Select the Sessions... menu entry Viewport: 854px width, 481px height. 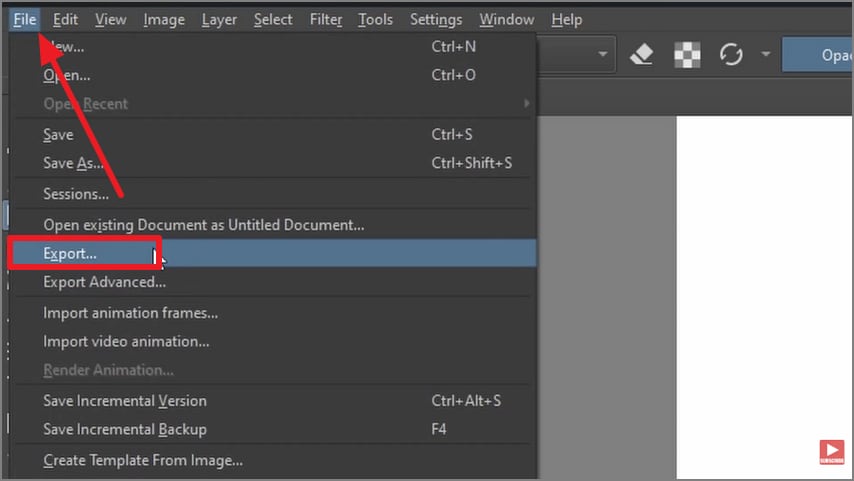pyautogui.click(x=273, y=194)
